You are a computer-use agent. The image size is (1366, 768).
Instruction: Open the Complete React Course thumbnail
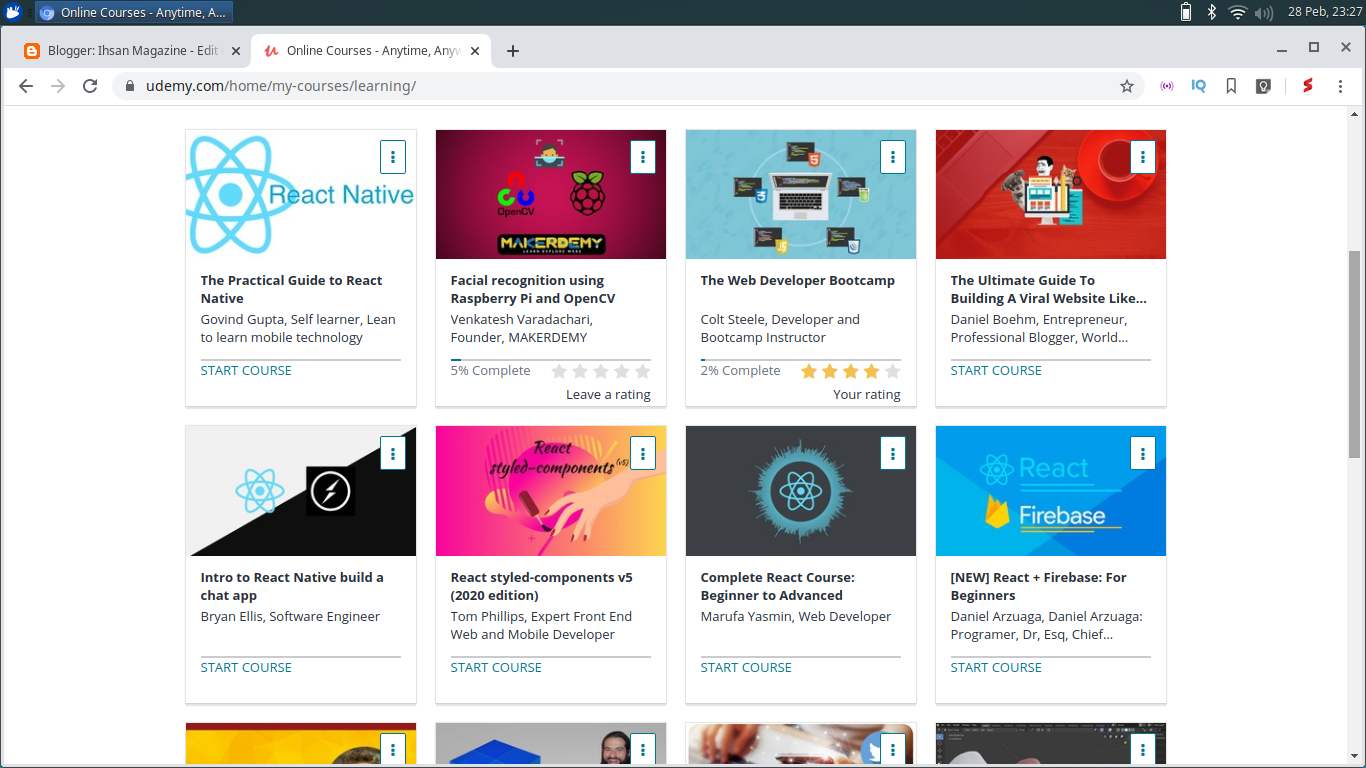(x=801, y=491)
